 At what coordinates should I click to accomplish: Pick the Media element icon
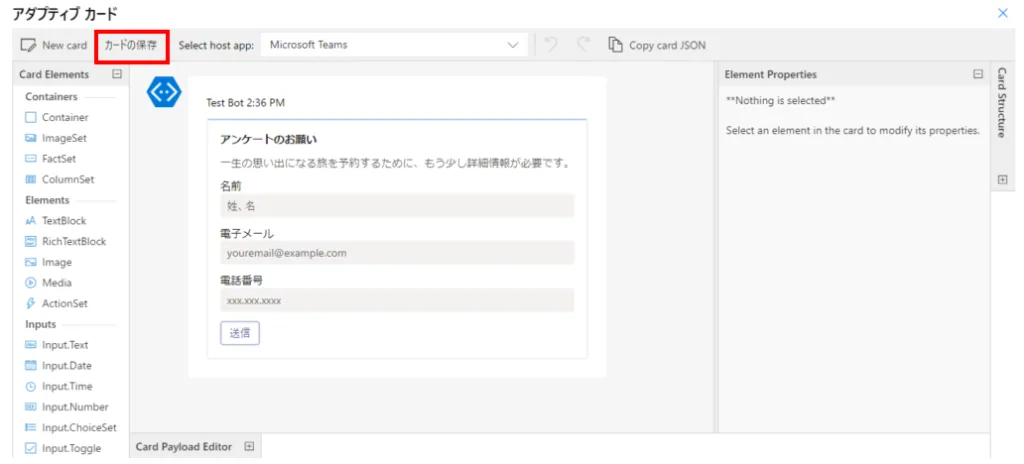tap(31, 283)
